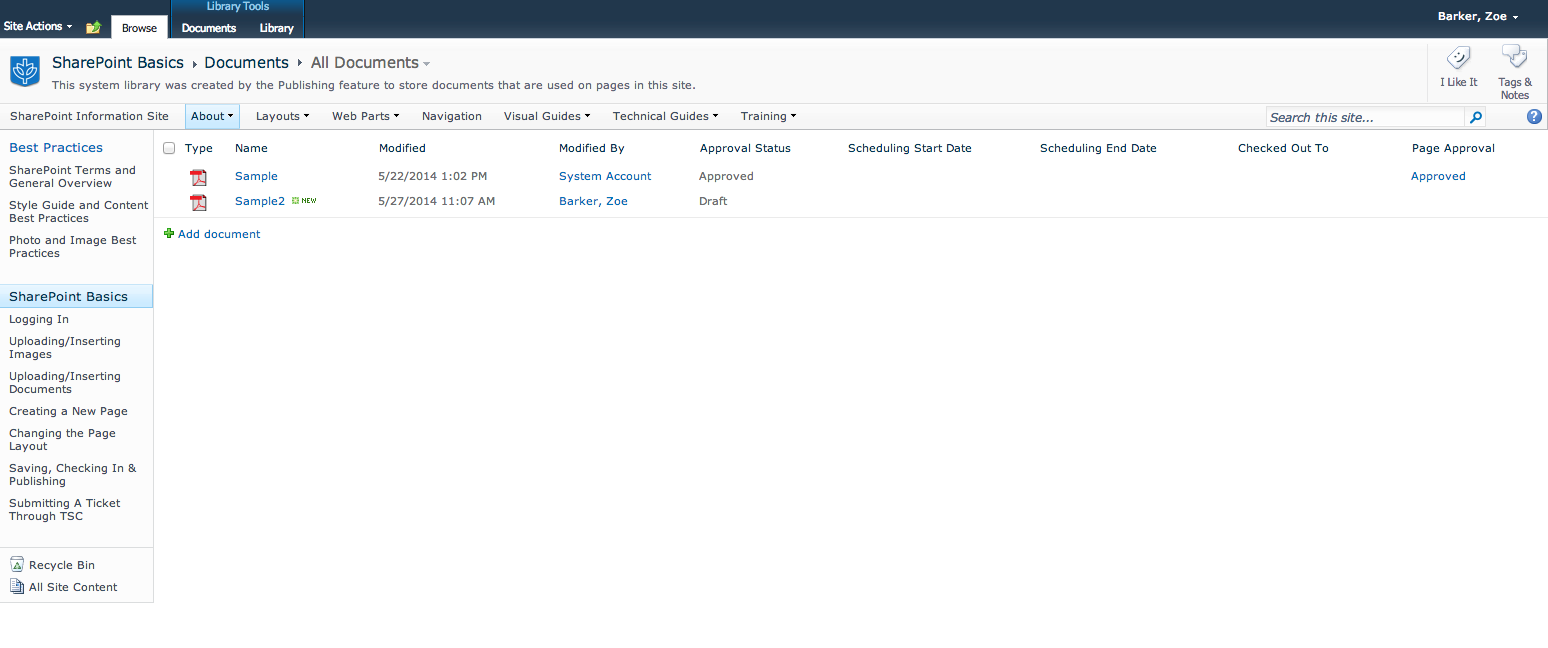The width and height of the screenshot is (1548, 648).
Task: Click the I Like It tag icon
Action: coord(1458,57)
